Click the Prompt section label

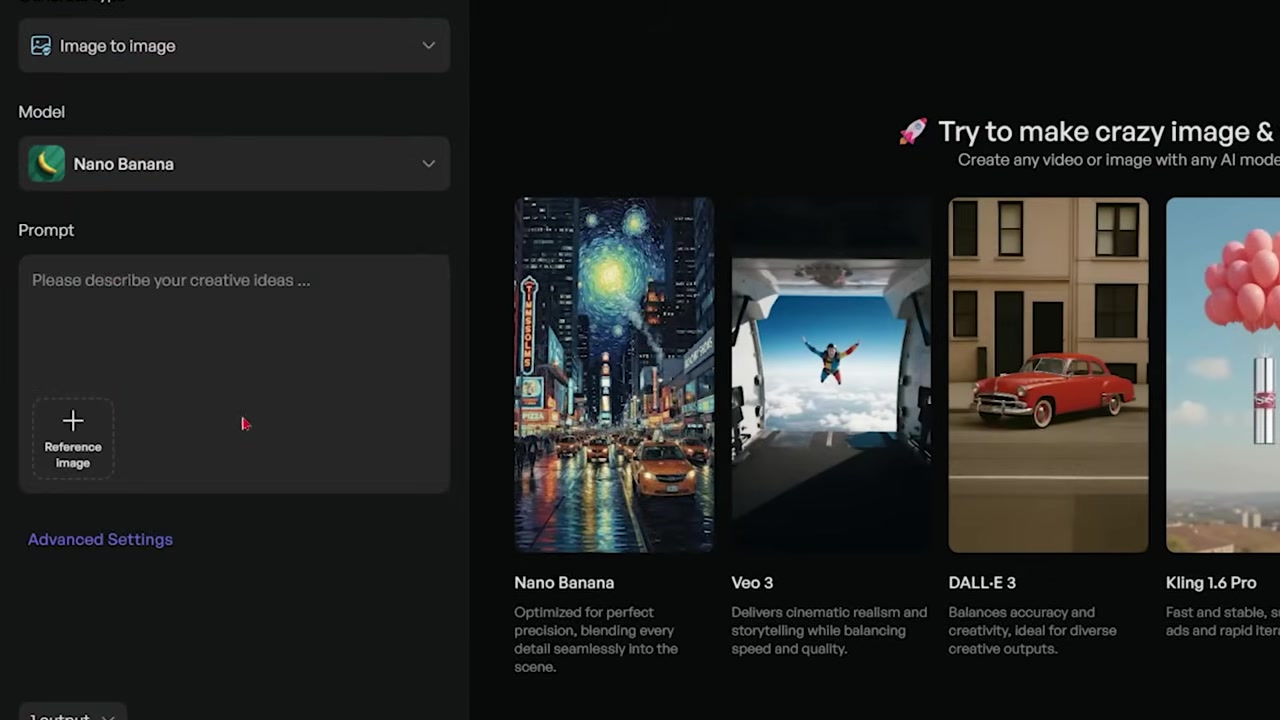[46, 230]
